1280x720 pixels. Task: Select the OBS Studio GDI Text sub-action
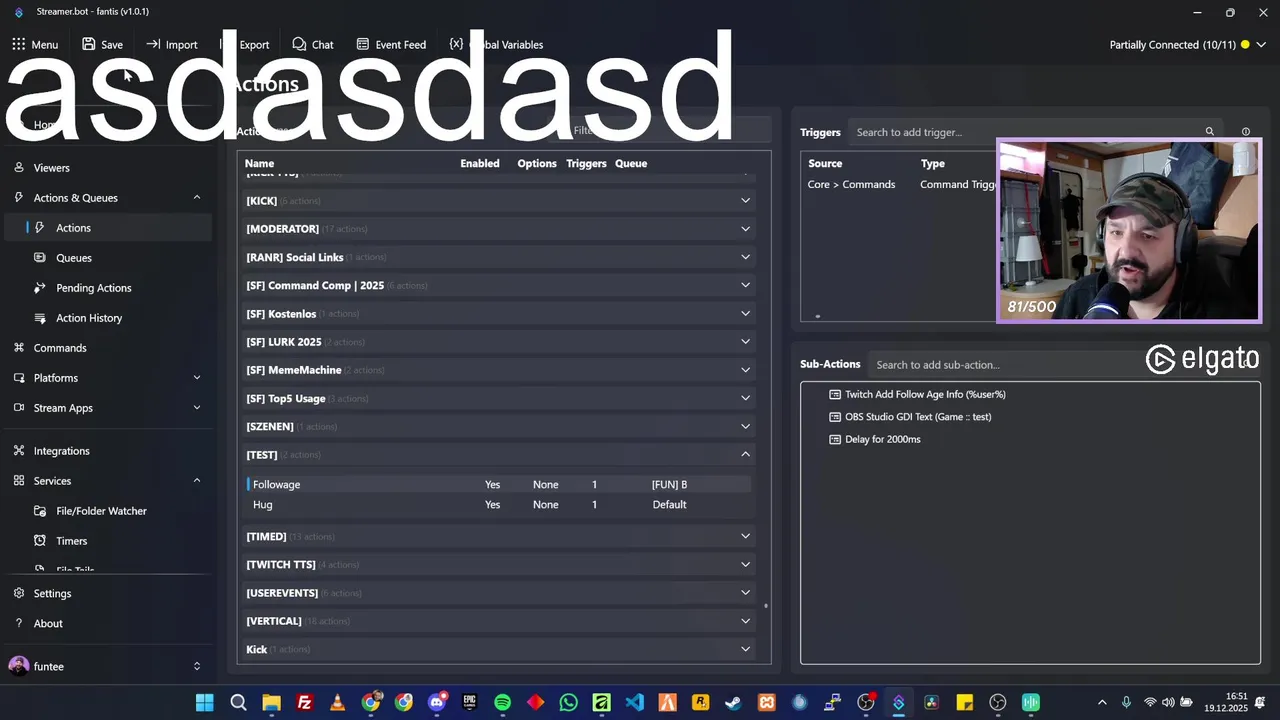tap(918, 417)
